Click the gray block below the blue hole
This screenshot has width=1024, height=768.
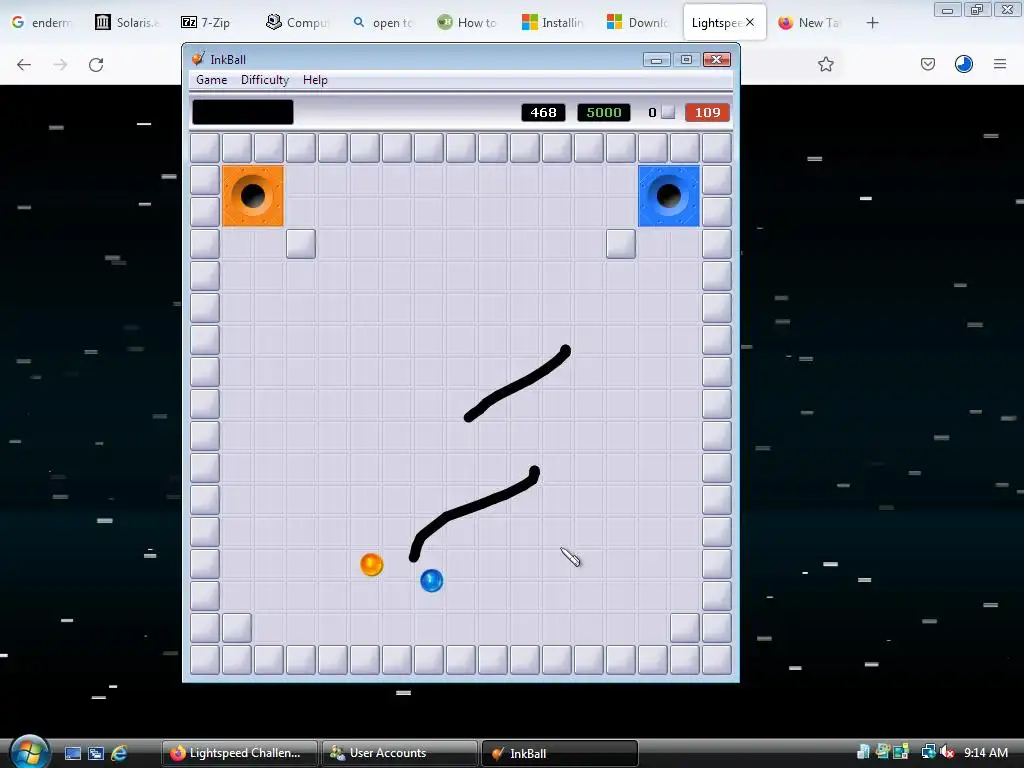point(620,244)
